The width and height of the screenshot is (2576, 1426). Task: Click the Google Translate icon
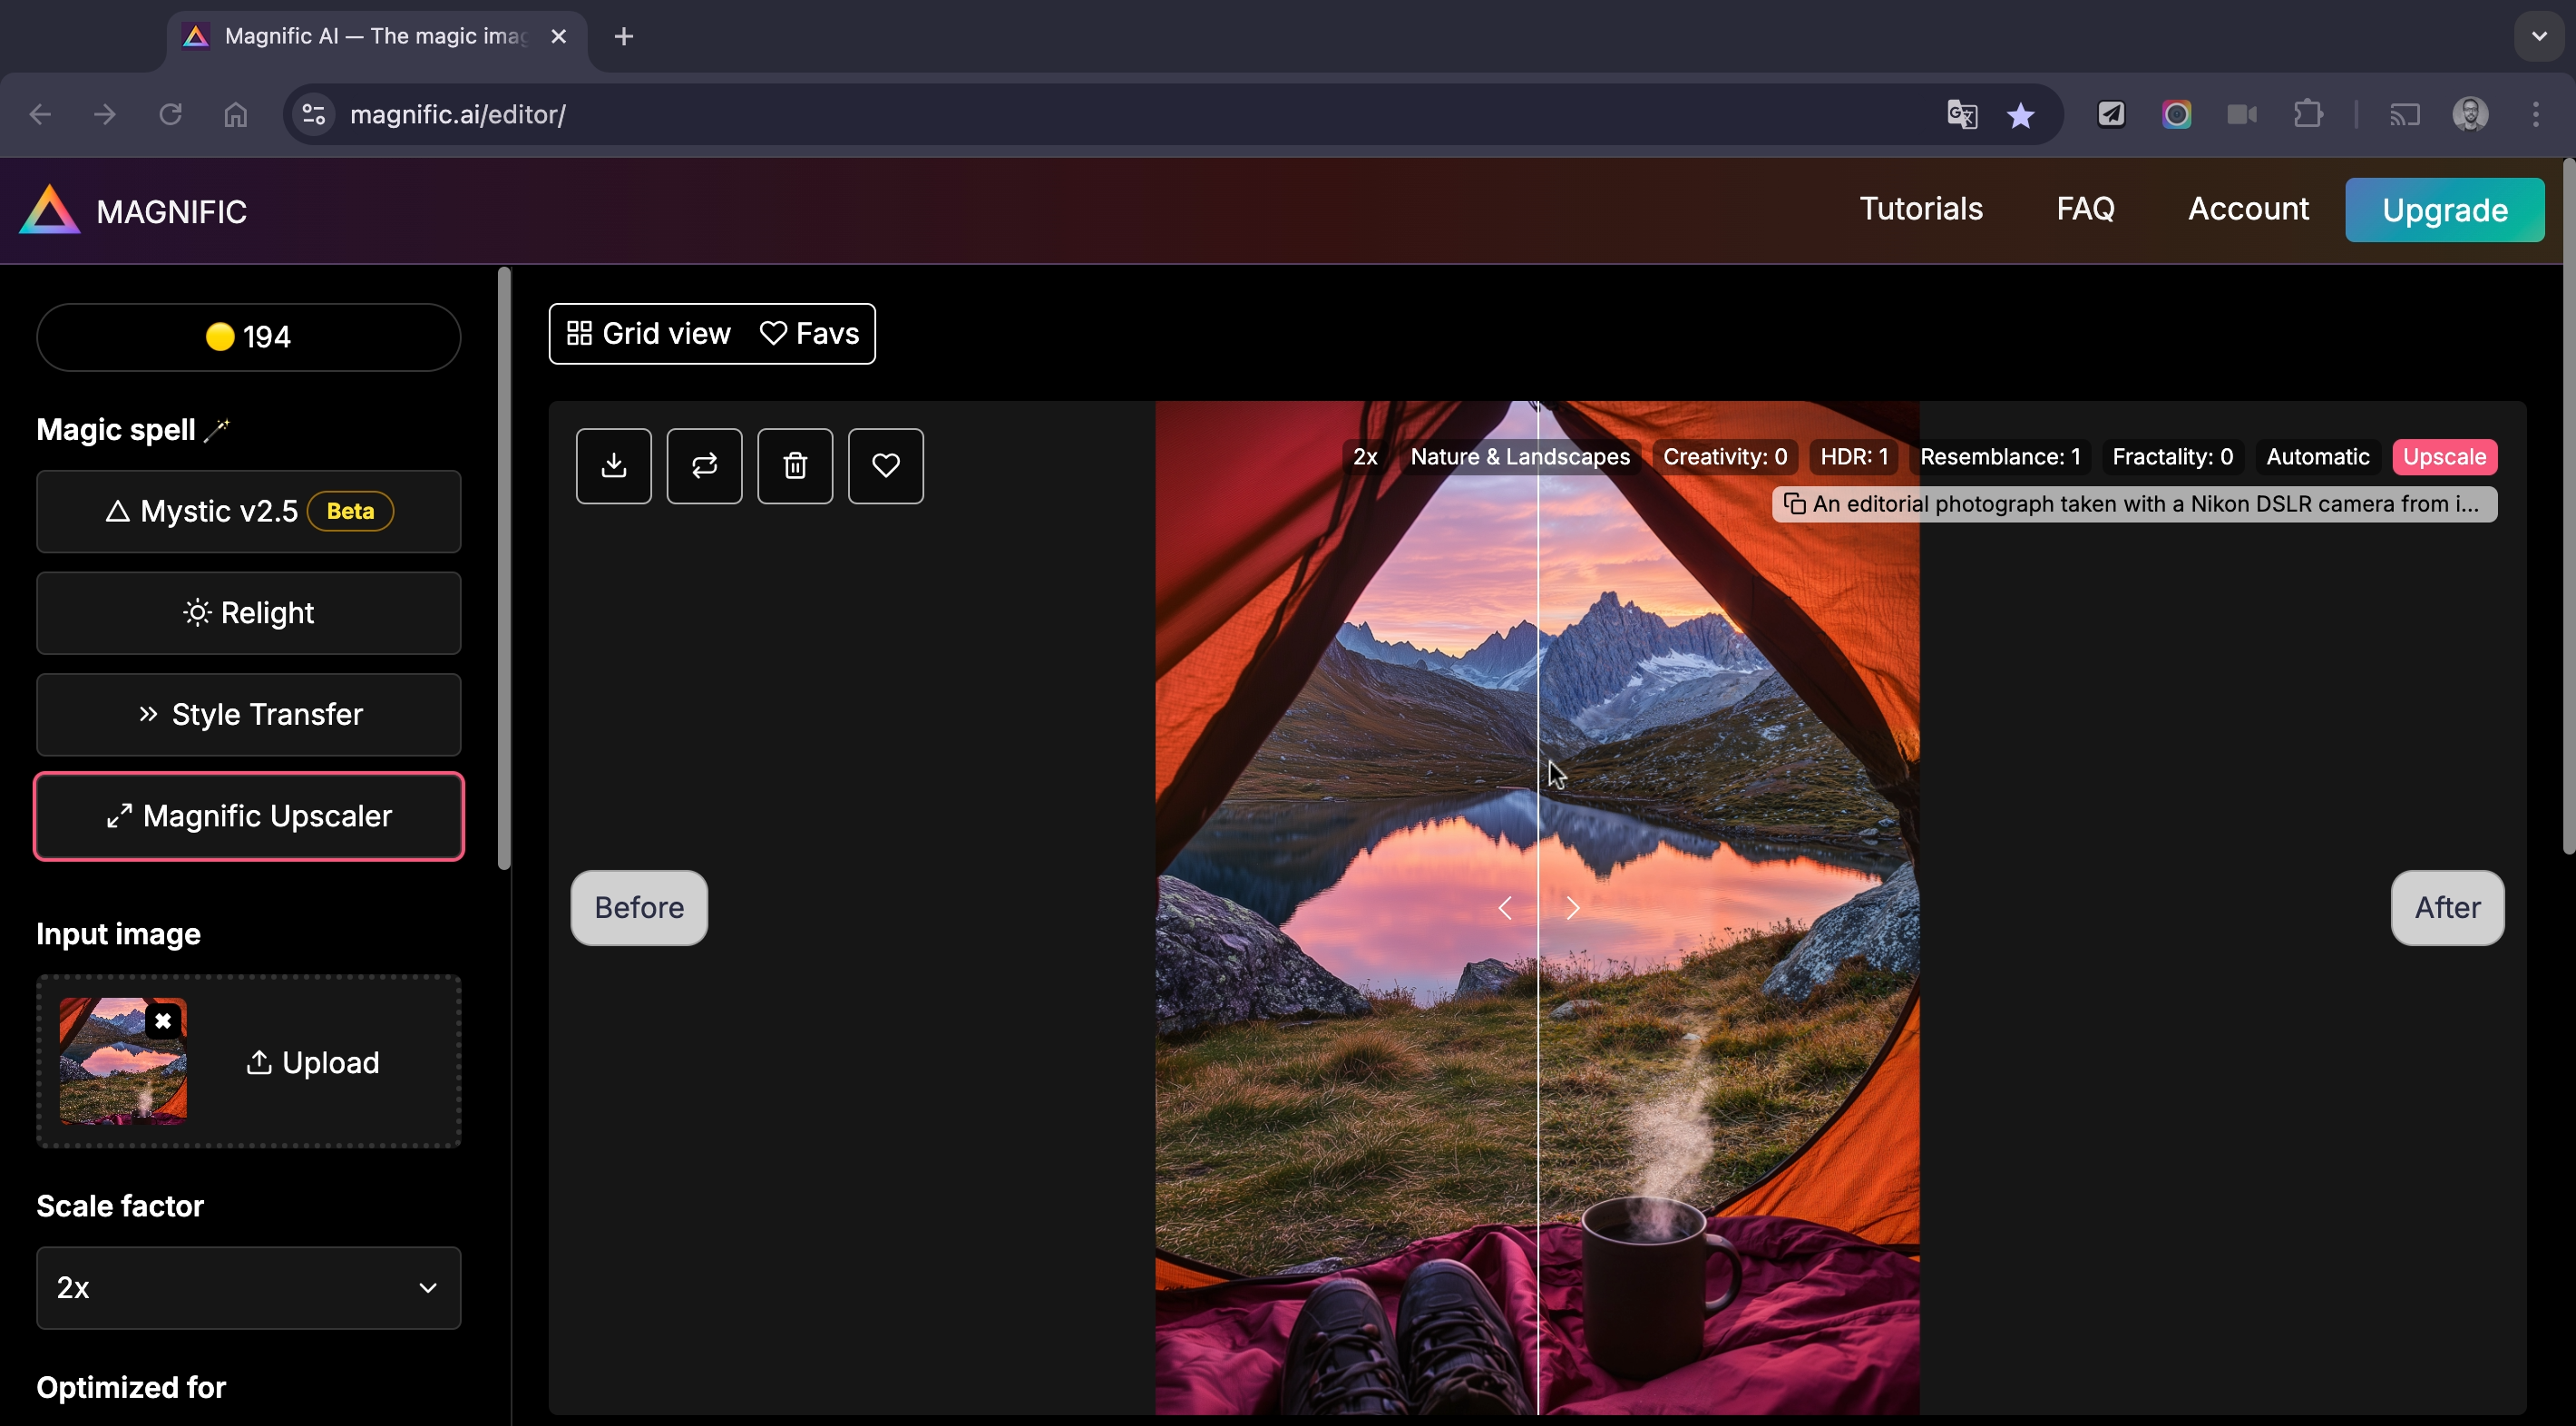click(1962, 115)
